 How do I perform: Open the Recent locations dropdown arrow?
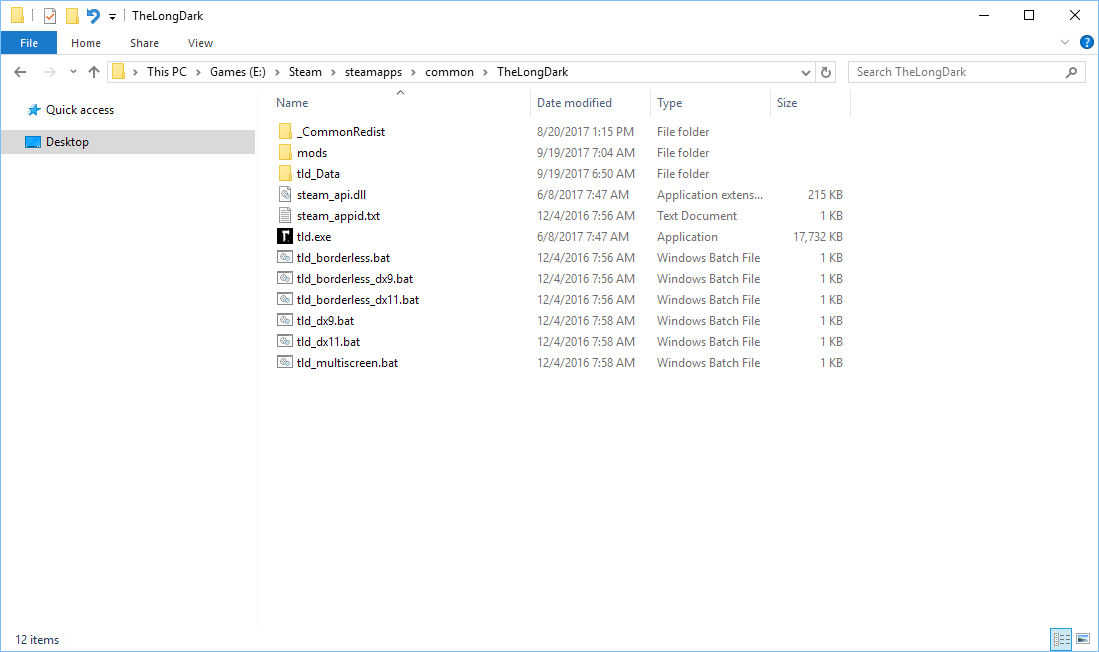(73, 72)
